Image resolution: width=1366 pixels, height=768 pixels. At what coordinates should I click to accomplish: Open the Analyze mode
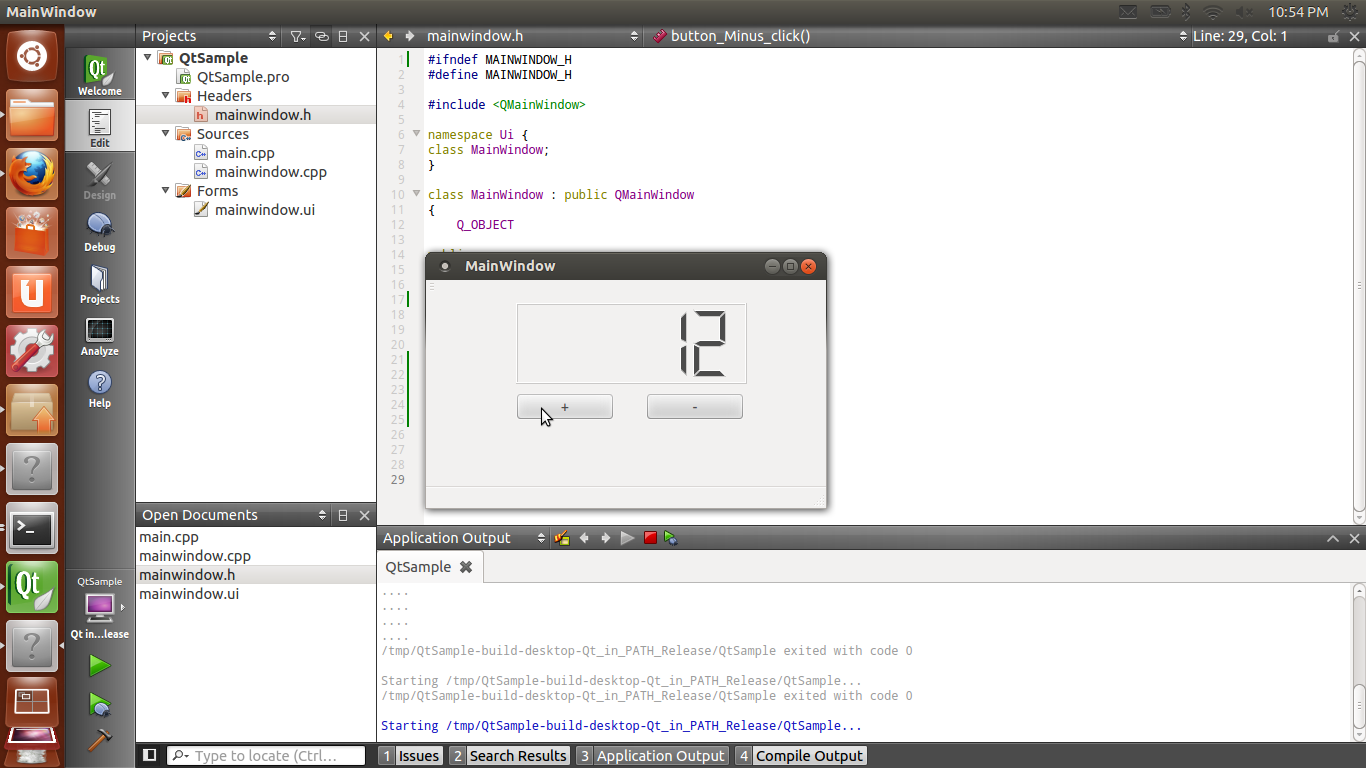point(100,336)
